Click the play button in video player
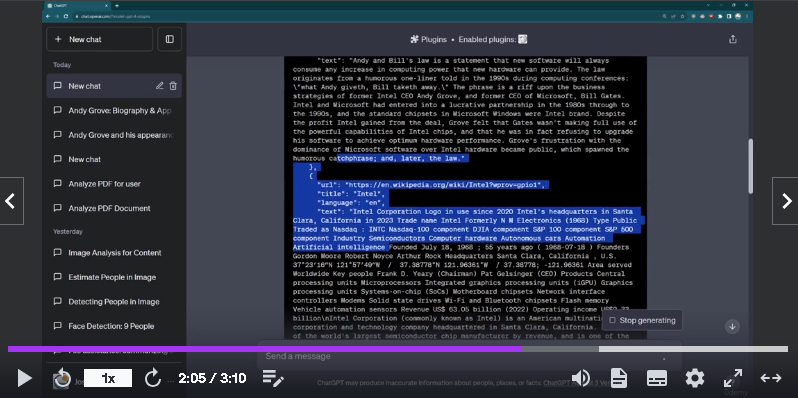This screenshot has height=398, width=798. pos(24,378)
